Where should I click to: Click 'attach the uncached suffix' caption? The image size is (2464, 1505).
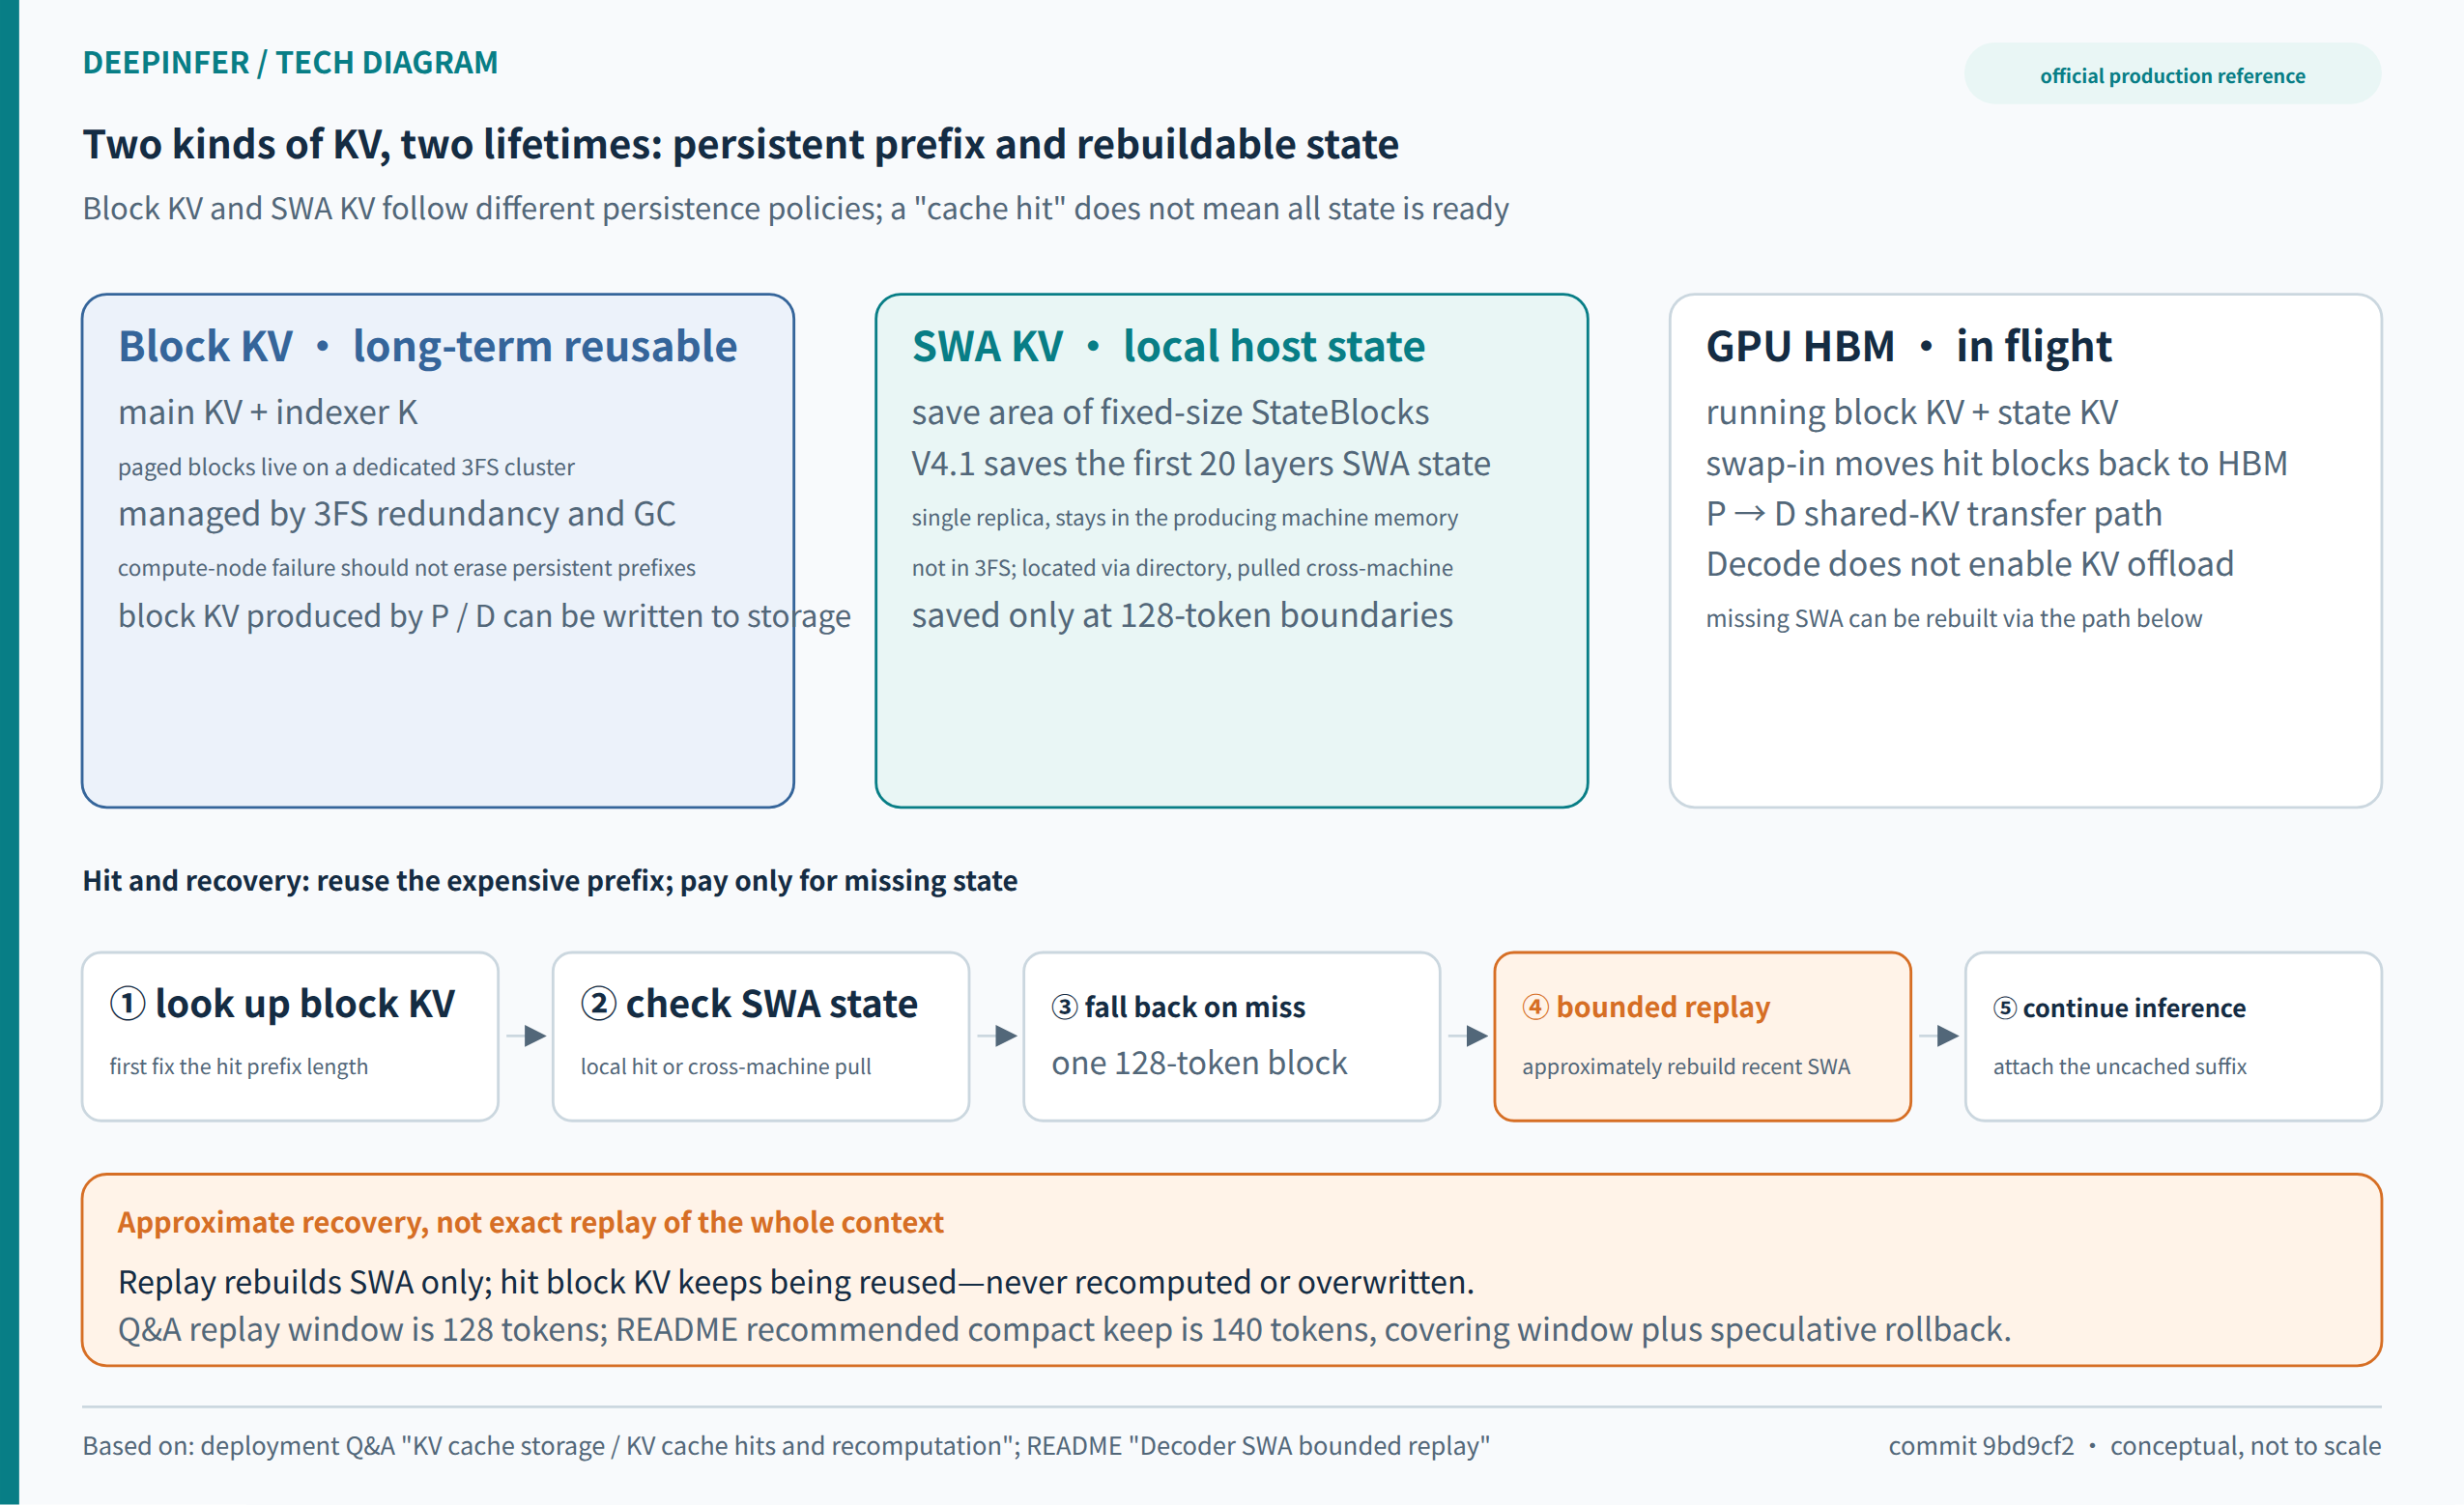click(2119, 1066)
